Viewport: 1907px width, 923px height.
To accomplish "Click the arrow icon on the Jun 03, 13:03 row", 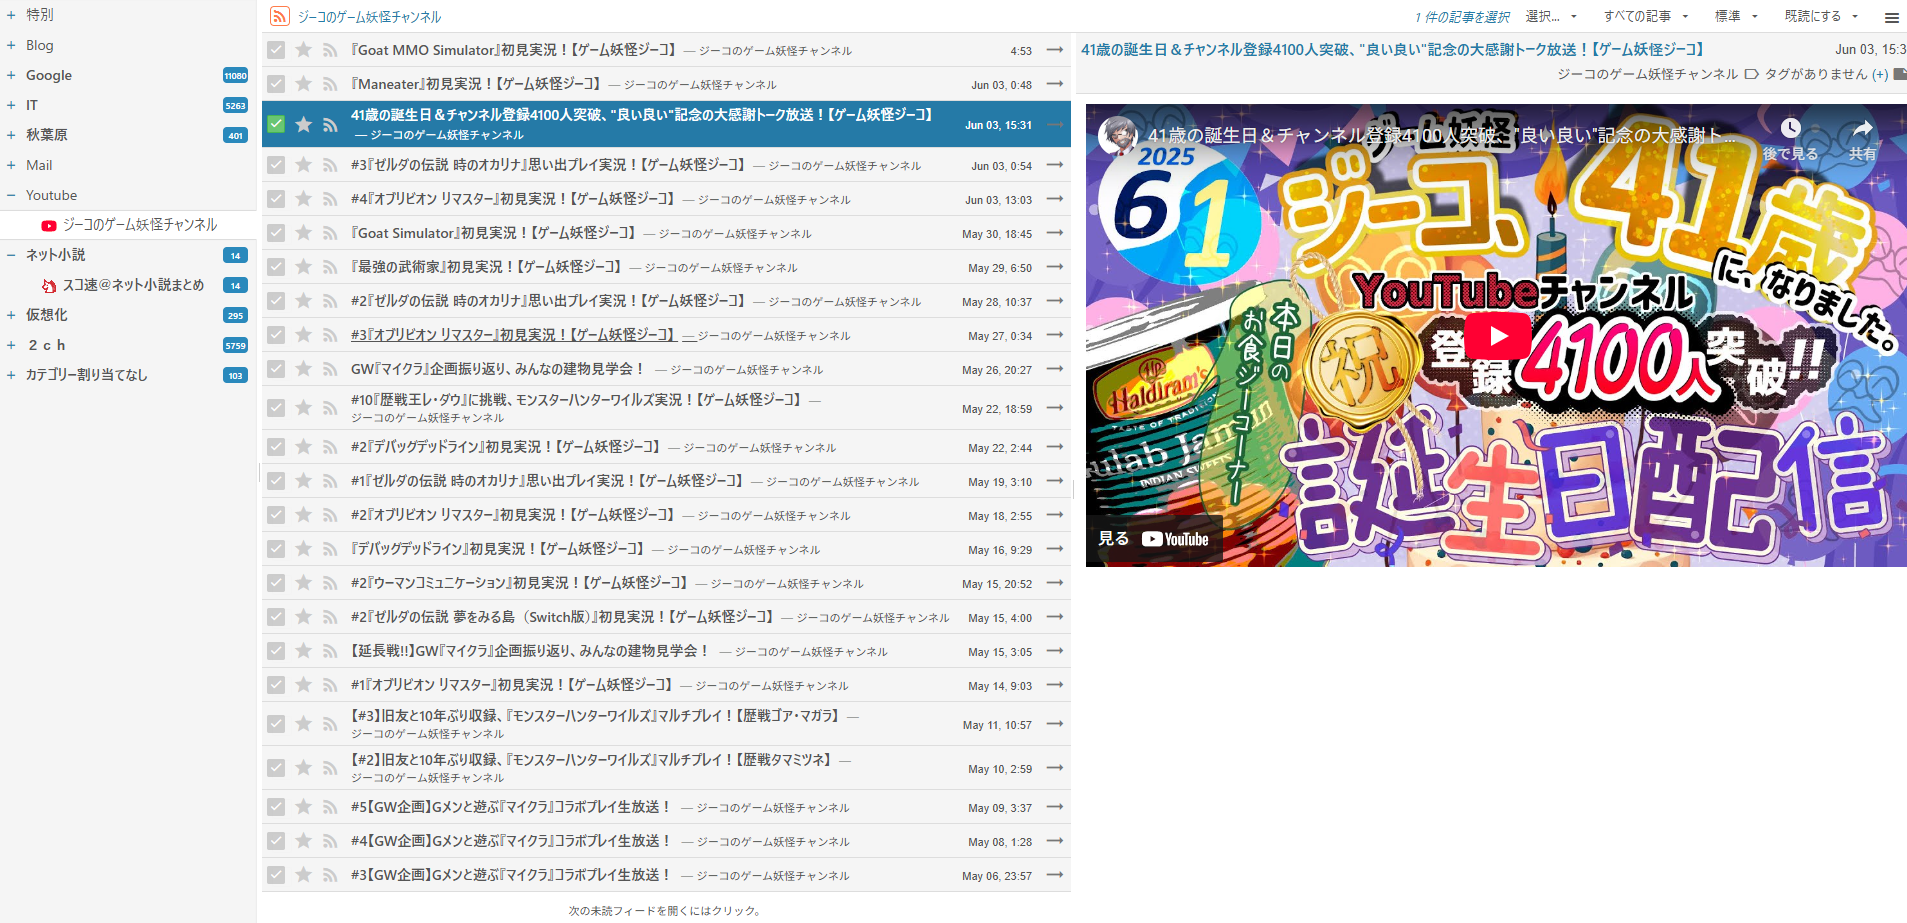I will [x=1054, y=199].
